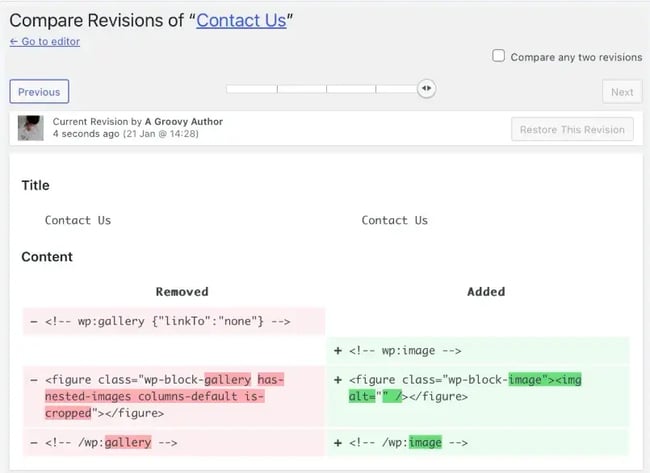Image resolution: width=650 pixels, height=473 pixels.
Task: Click the "4 seconds ago (21 Jan @ 14:28)" timestamp
Action: [126, 134]
